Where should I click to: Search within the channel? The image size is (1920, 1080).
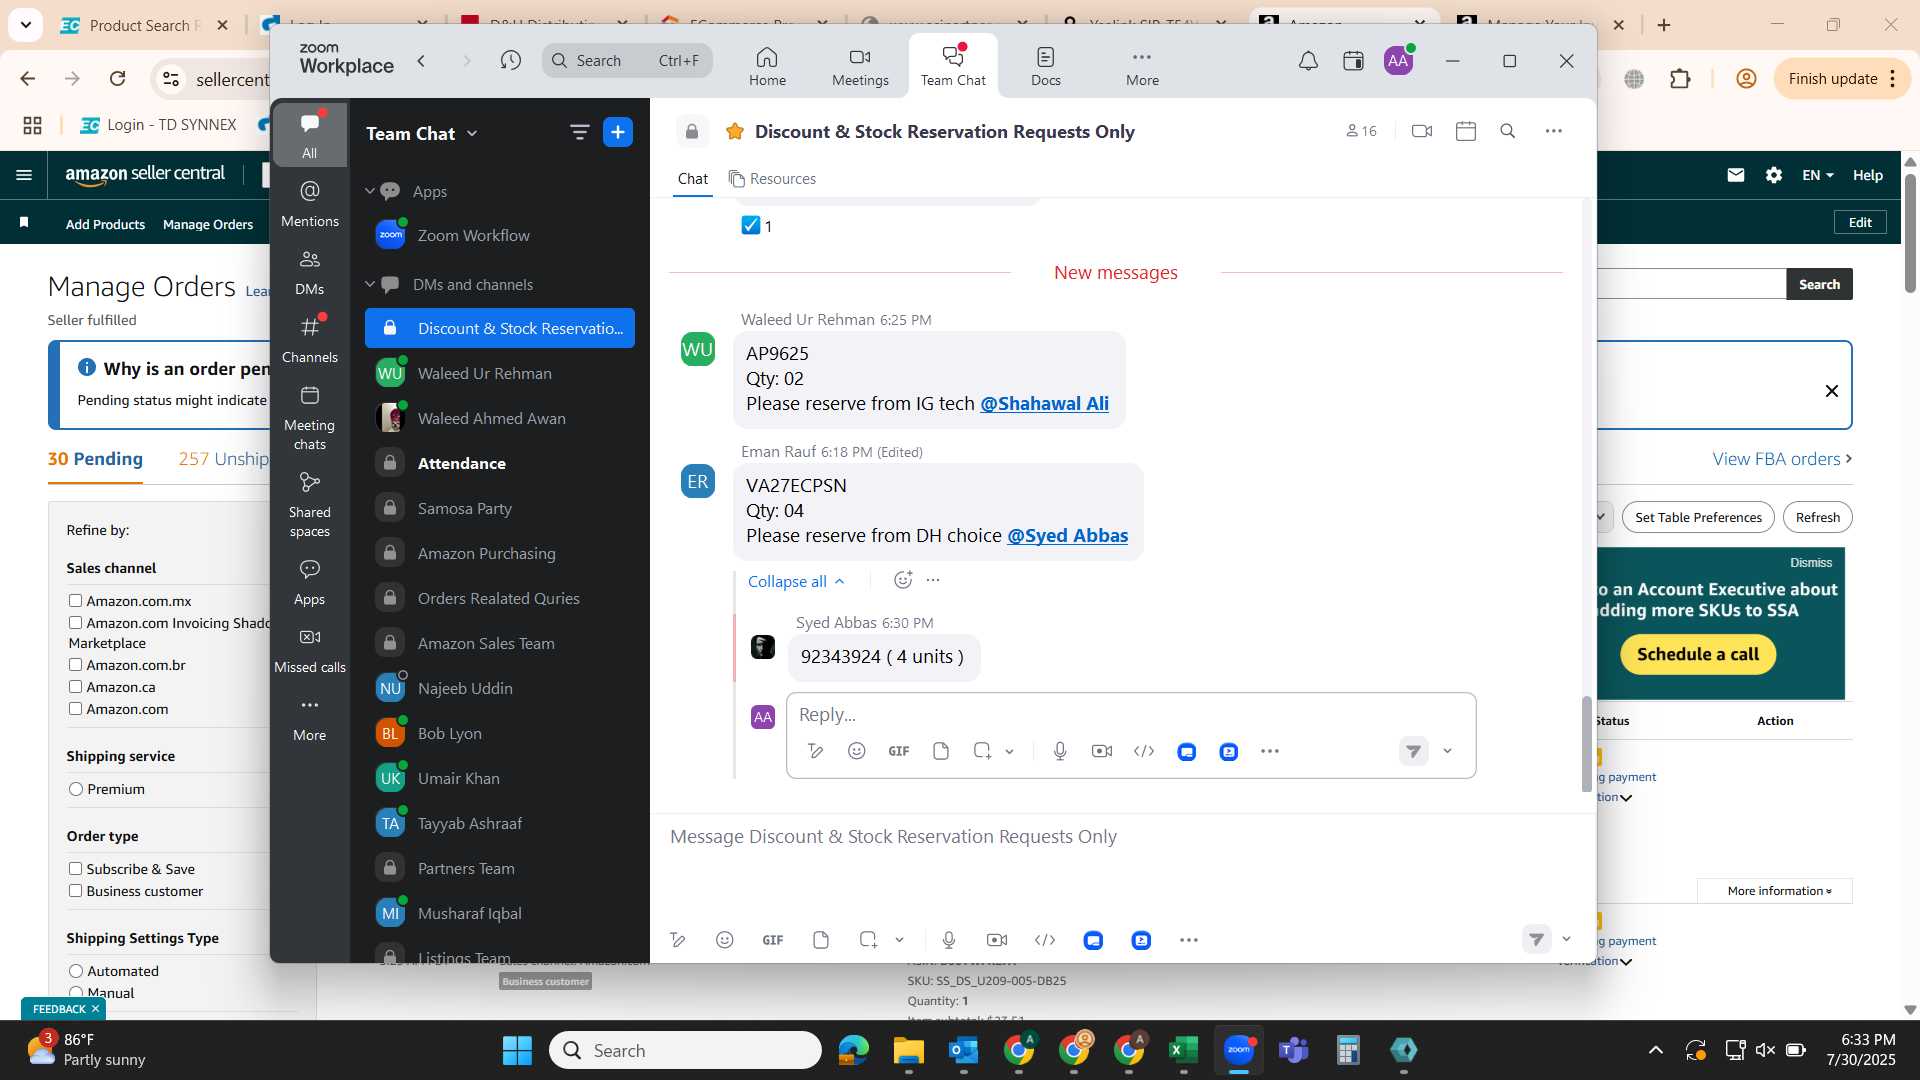tap(1508, 131)
